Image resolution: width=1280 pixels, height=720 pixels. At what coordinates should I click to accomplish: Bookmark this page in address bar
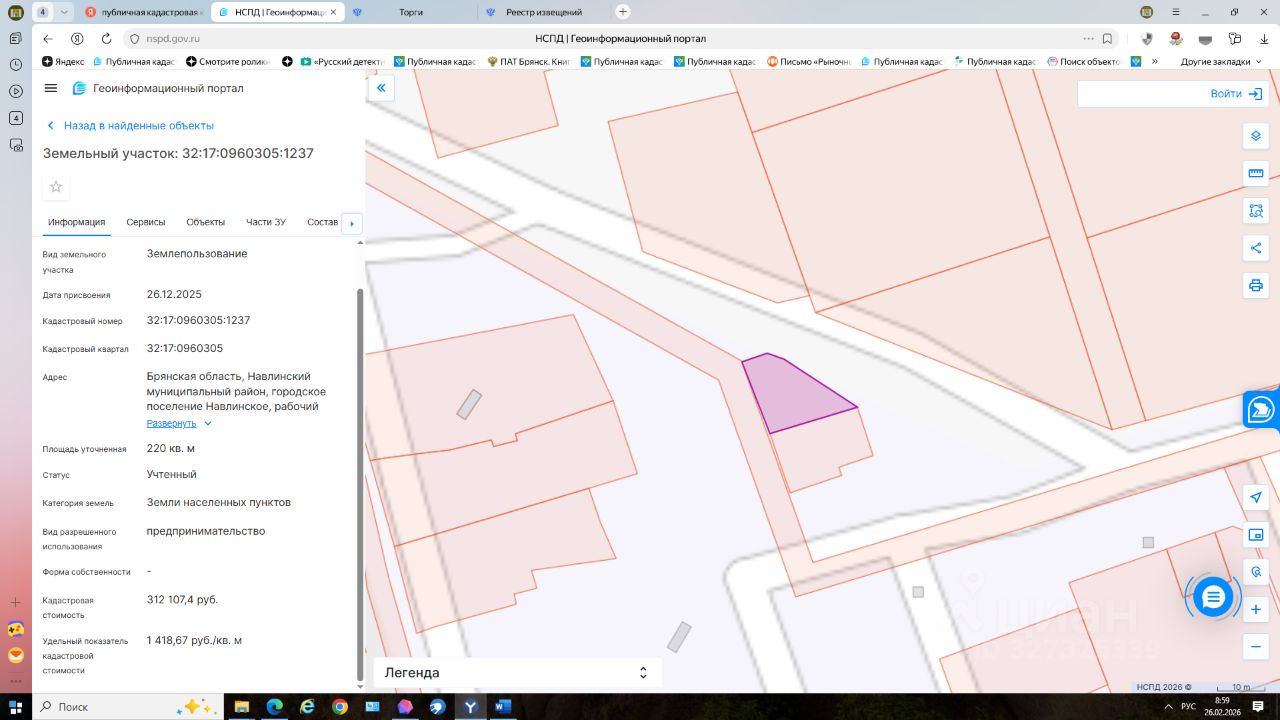coord(1107,39)
